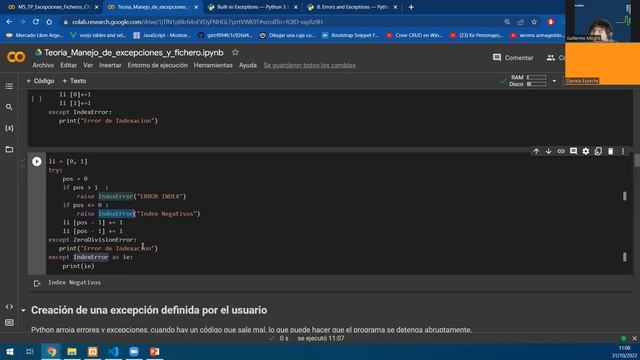Switch to Built-in Exceptions Python tab
The image size is (640, 360).
[252, 7]
